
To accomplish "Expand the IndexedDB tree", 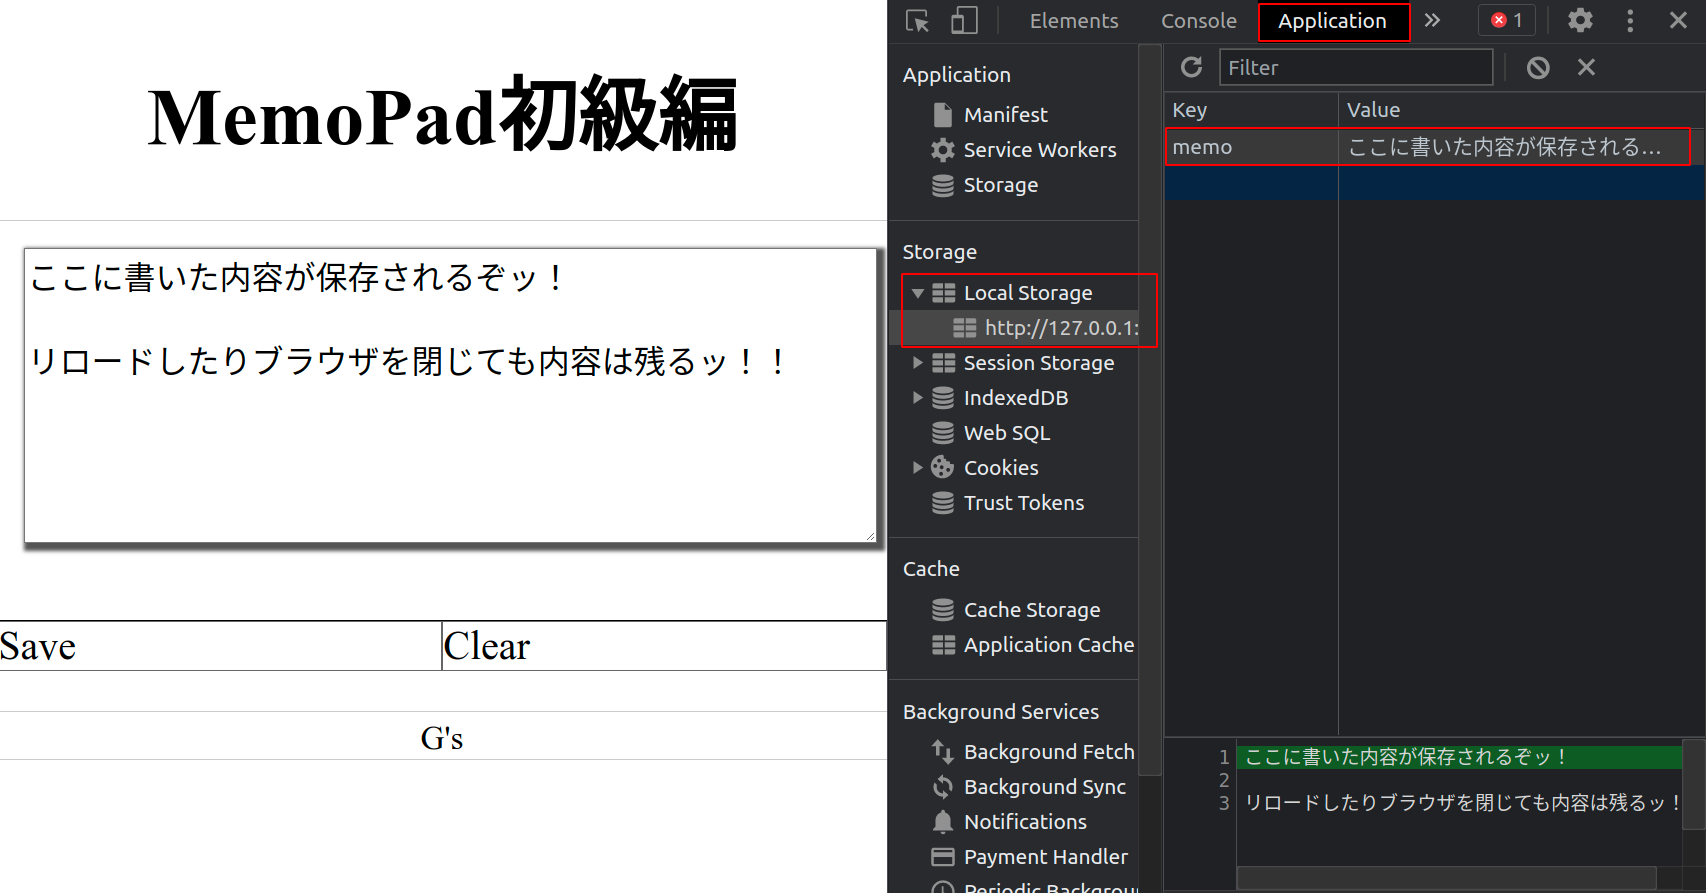I will coord(917,398).
